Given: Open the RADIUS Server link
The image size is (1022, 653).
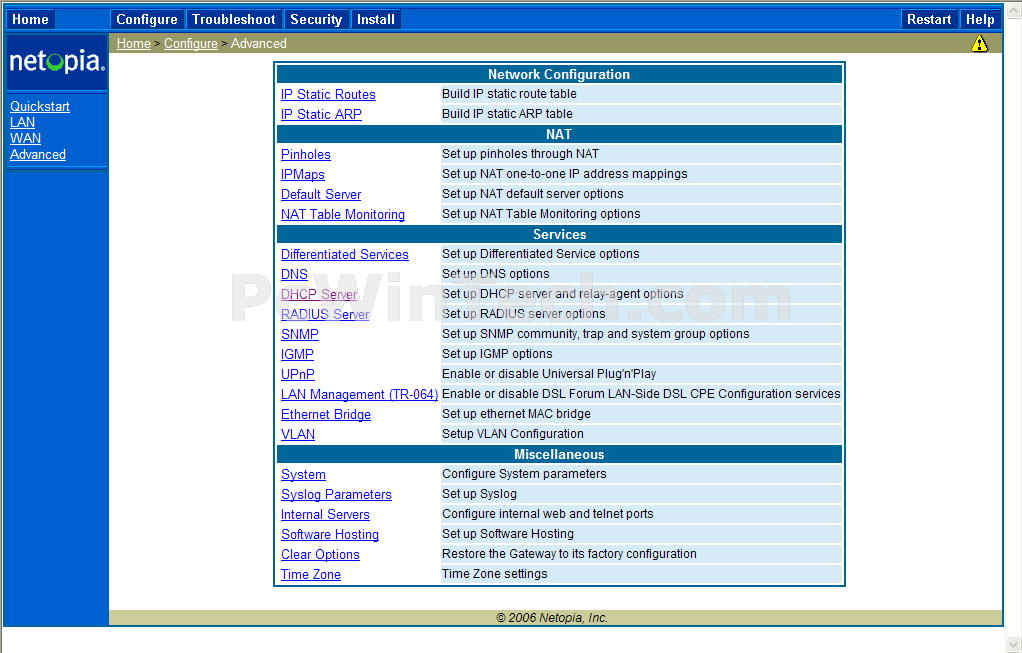Looking at the screenshot, I should click(x=325, y=314).
